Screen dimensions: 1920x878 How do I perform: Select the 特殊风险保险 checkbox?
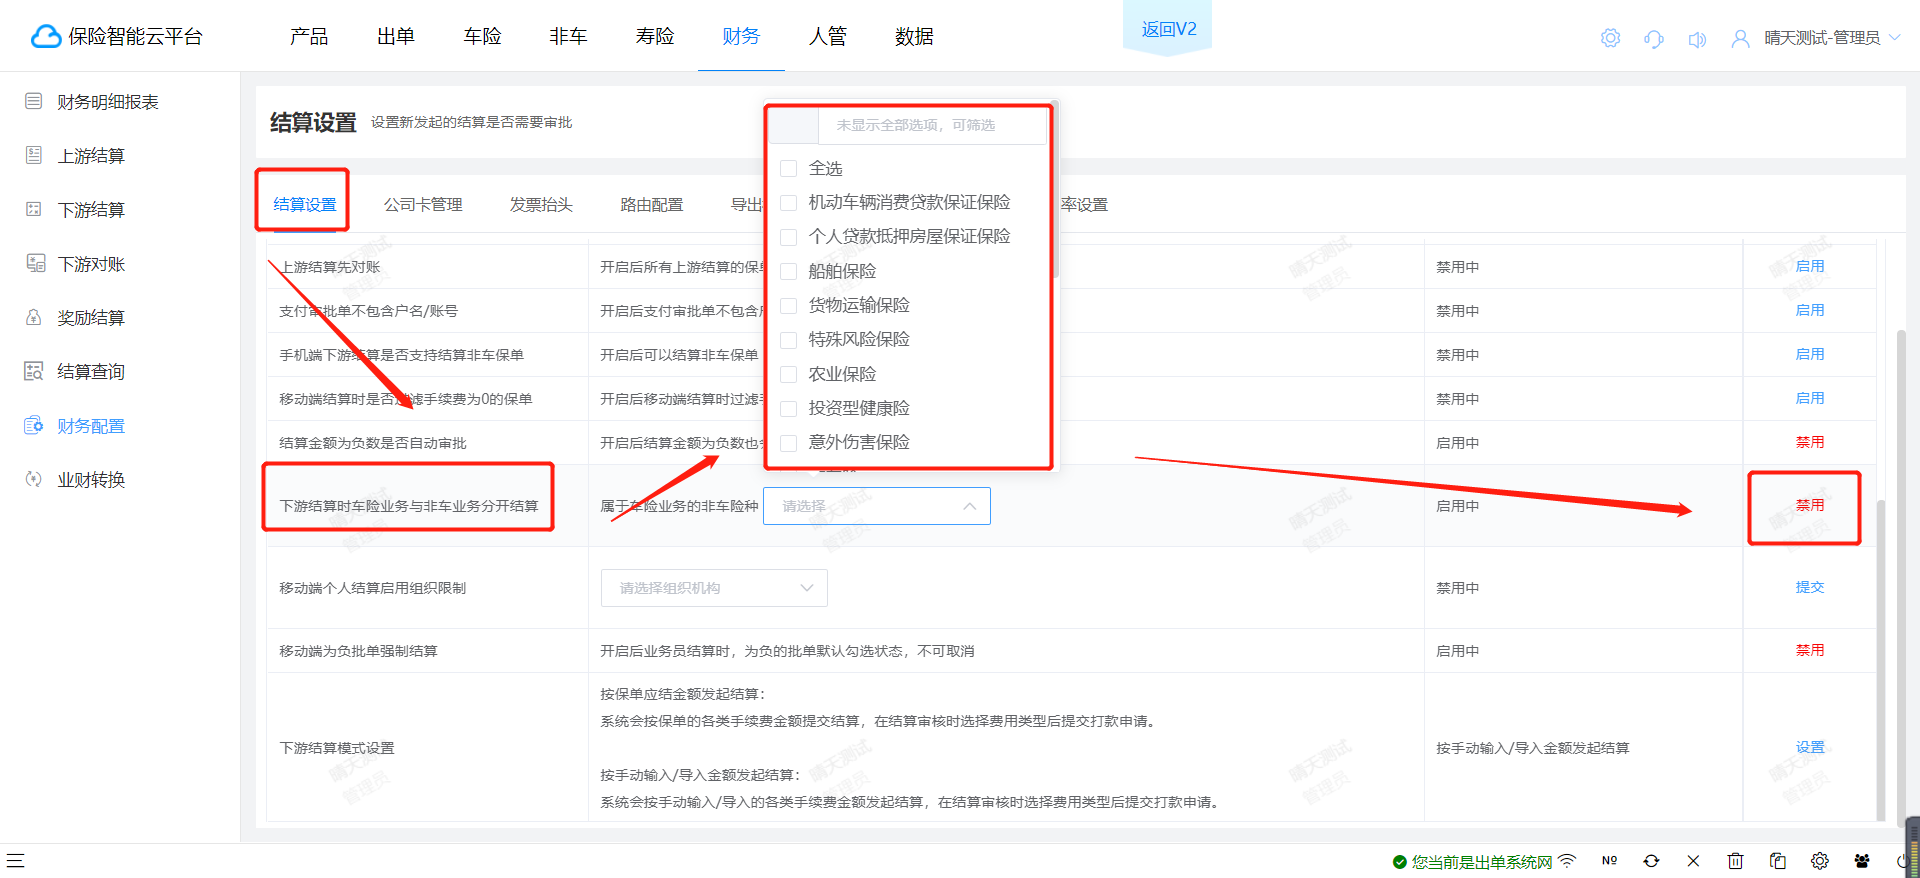tap(788, 340)
